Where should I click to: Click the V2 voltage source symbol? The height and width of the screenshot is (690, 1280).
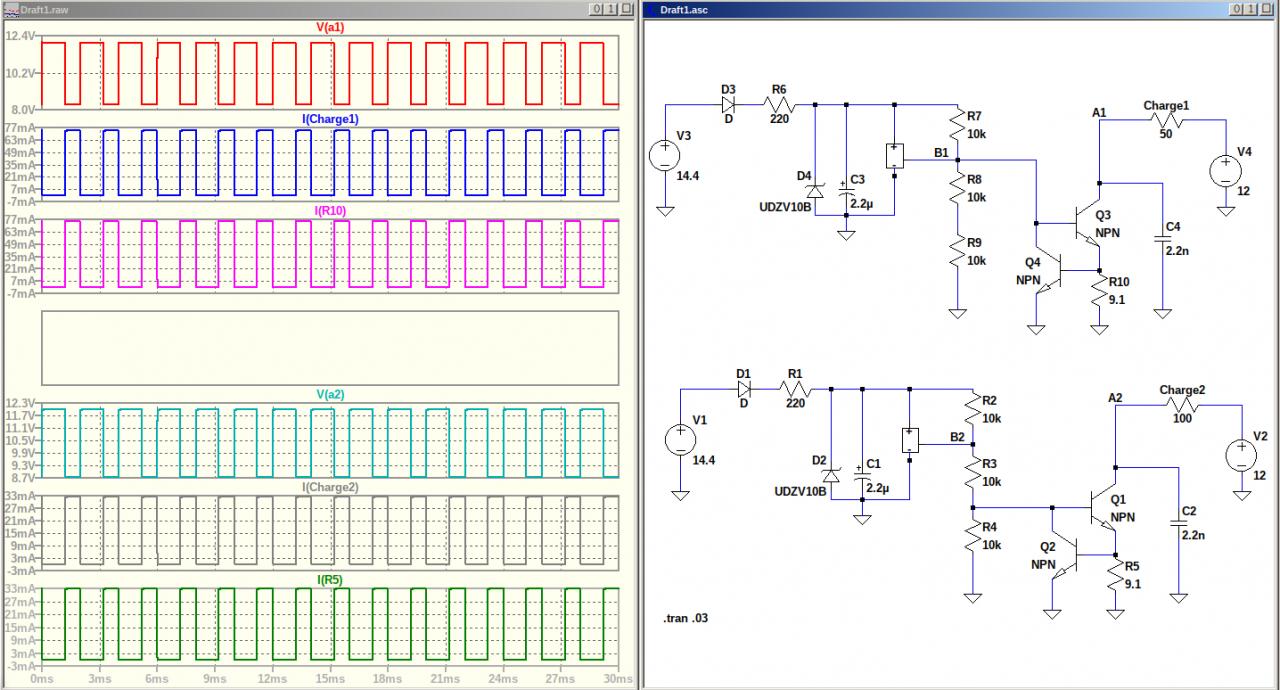pyautogui.click(x=1240, y=455)
